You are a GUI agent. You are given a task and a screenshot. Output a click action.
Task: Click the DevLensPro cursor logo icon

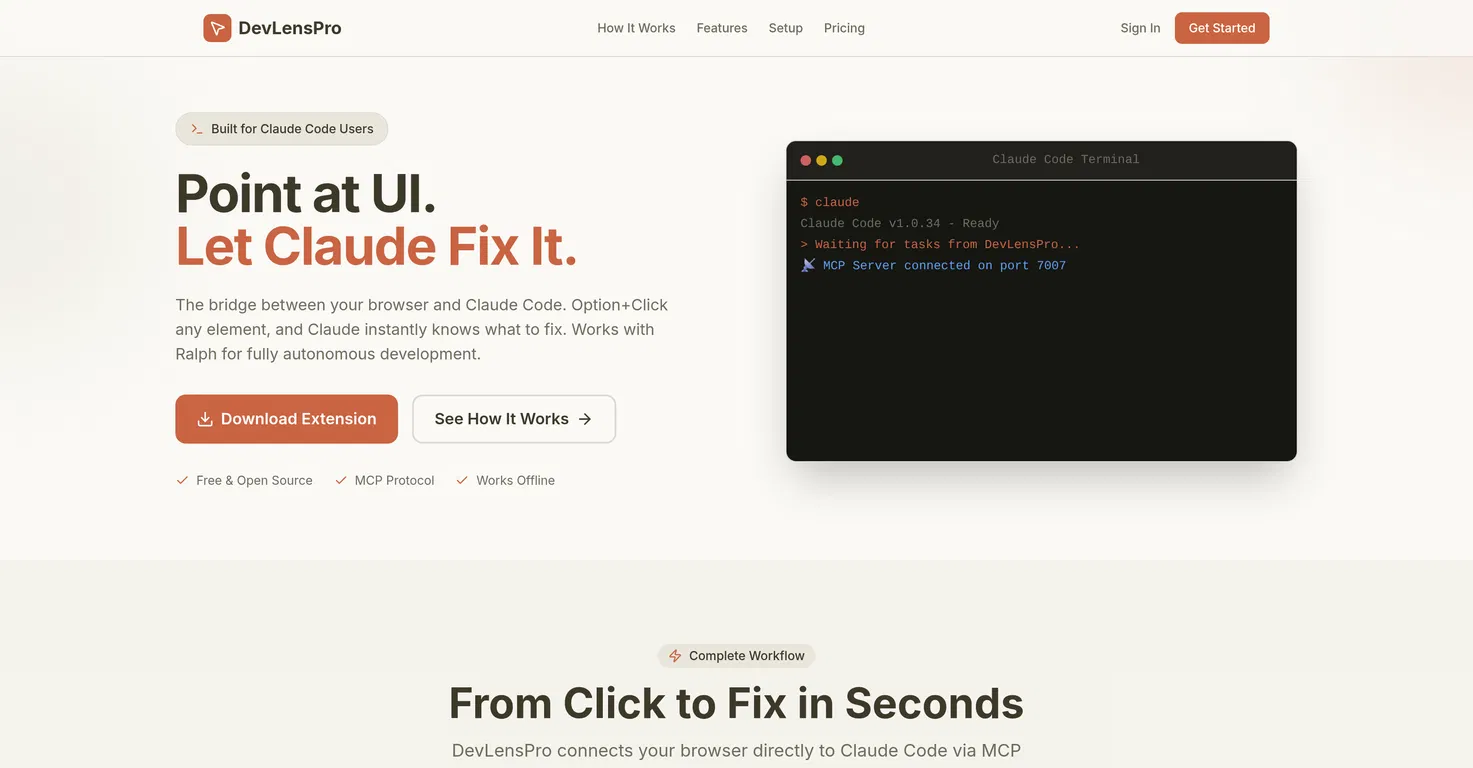coord(217,28)
